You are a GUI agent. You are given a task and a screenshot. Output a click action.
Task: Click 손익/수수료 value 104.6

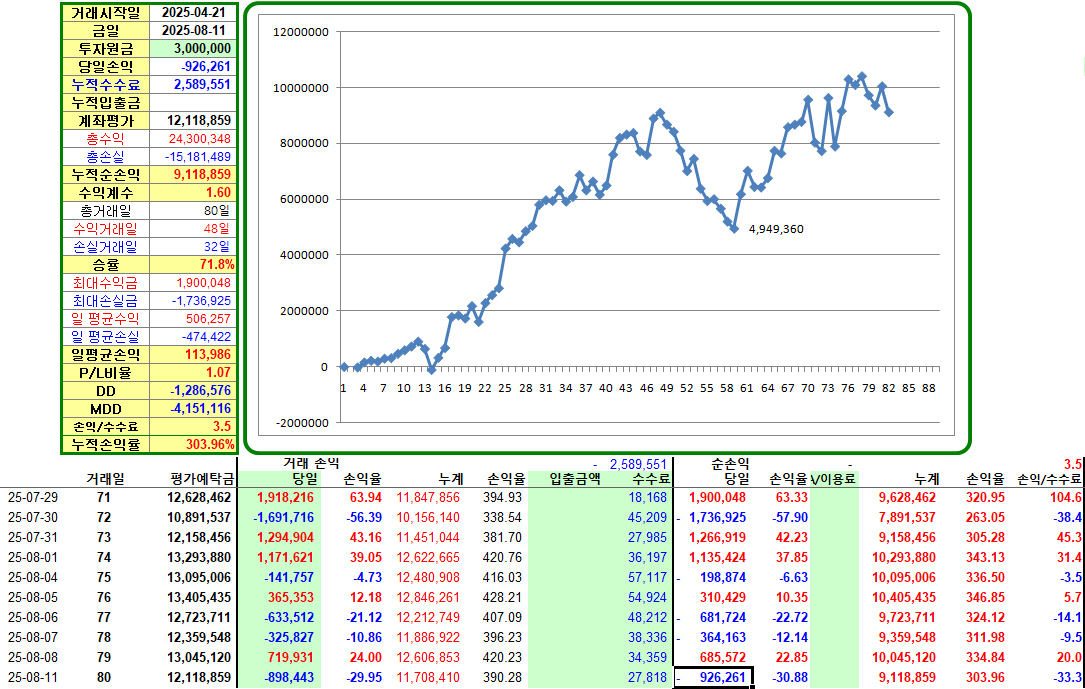[1066, 497]
